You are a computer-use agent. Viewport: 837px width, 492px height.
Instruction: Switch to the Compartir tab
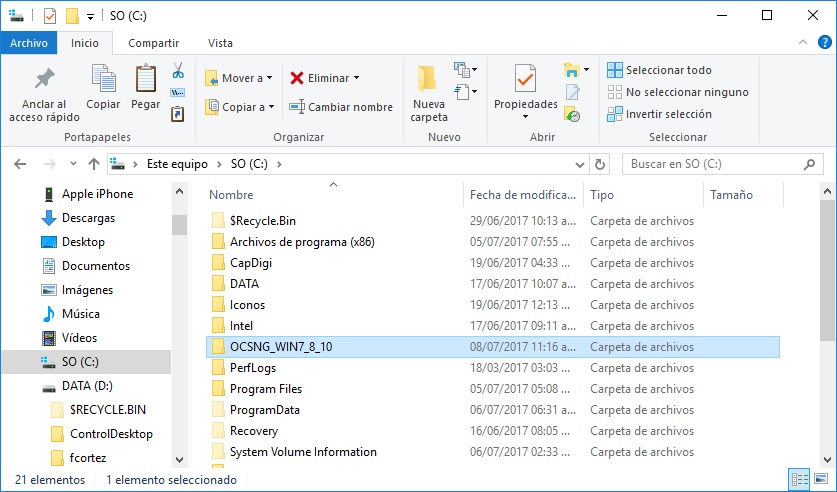[x=154, y=43]
